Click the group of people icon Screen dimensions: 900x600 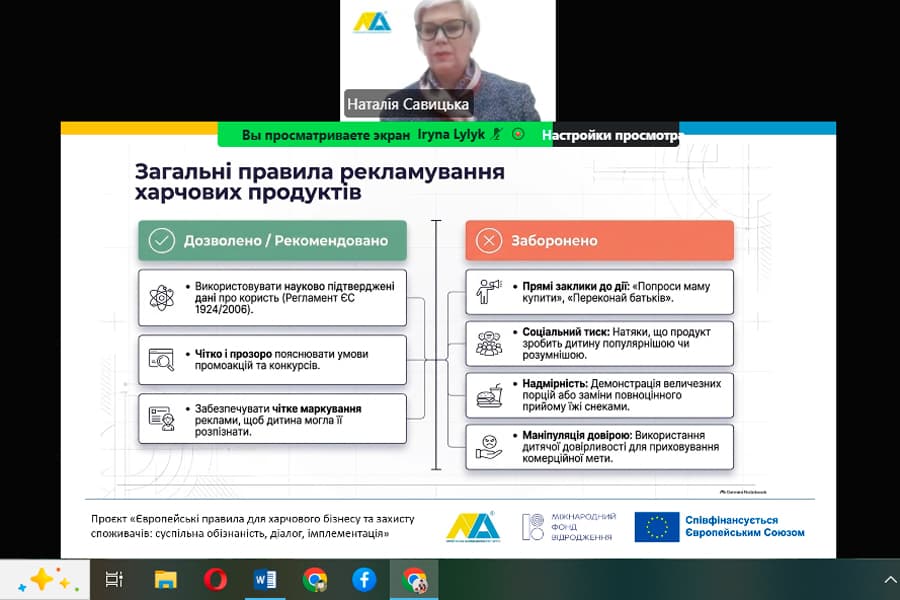489,343
